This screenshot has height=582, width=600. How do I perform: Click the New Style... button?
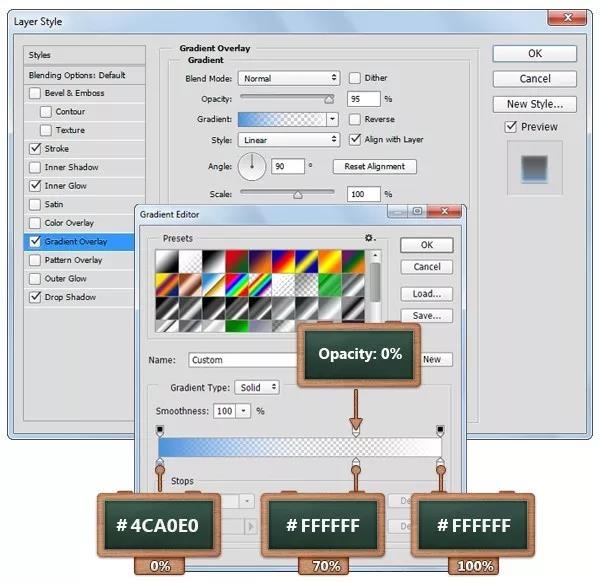(535, 104)
